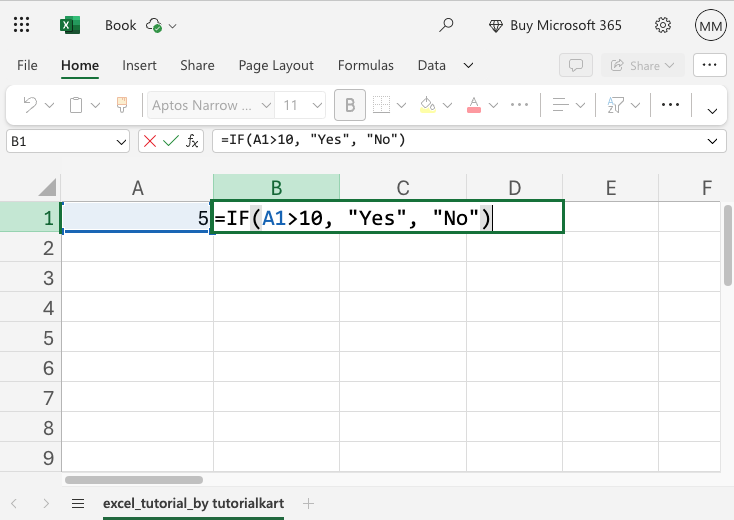Cancel the formula with the red X
Image resolution: width=734 pixels, height=520 pixels.
[149, 141]
